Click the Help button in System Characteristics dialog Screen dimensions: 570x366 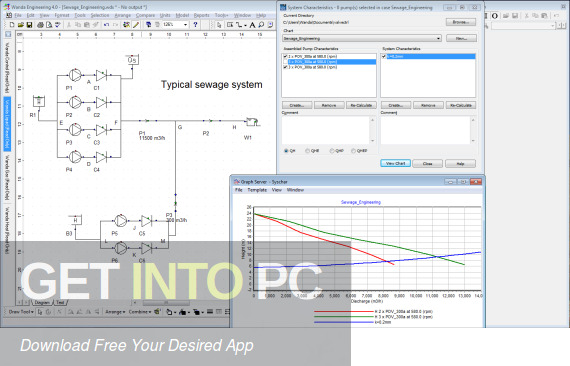[x=460, y=164]
